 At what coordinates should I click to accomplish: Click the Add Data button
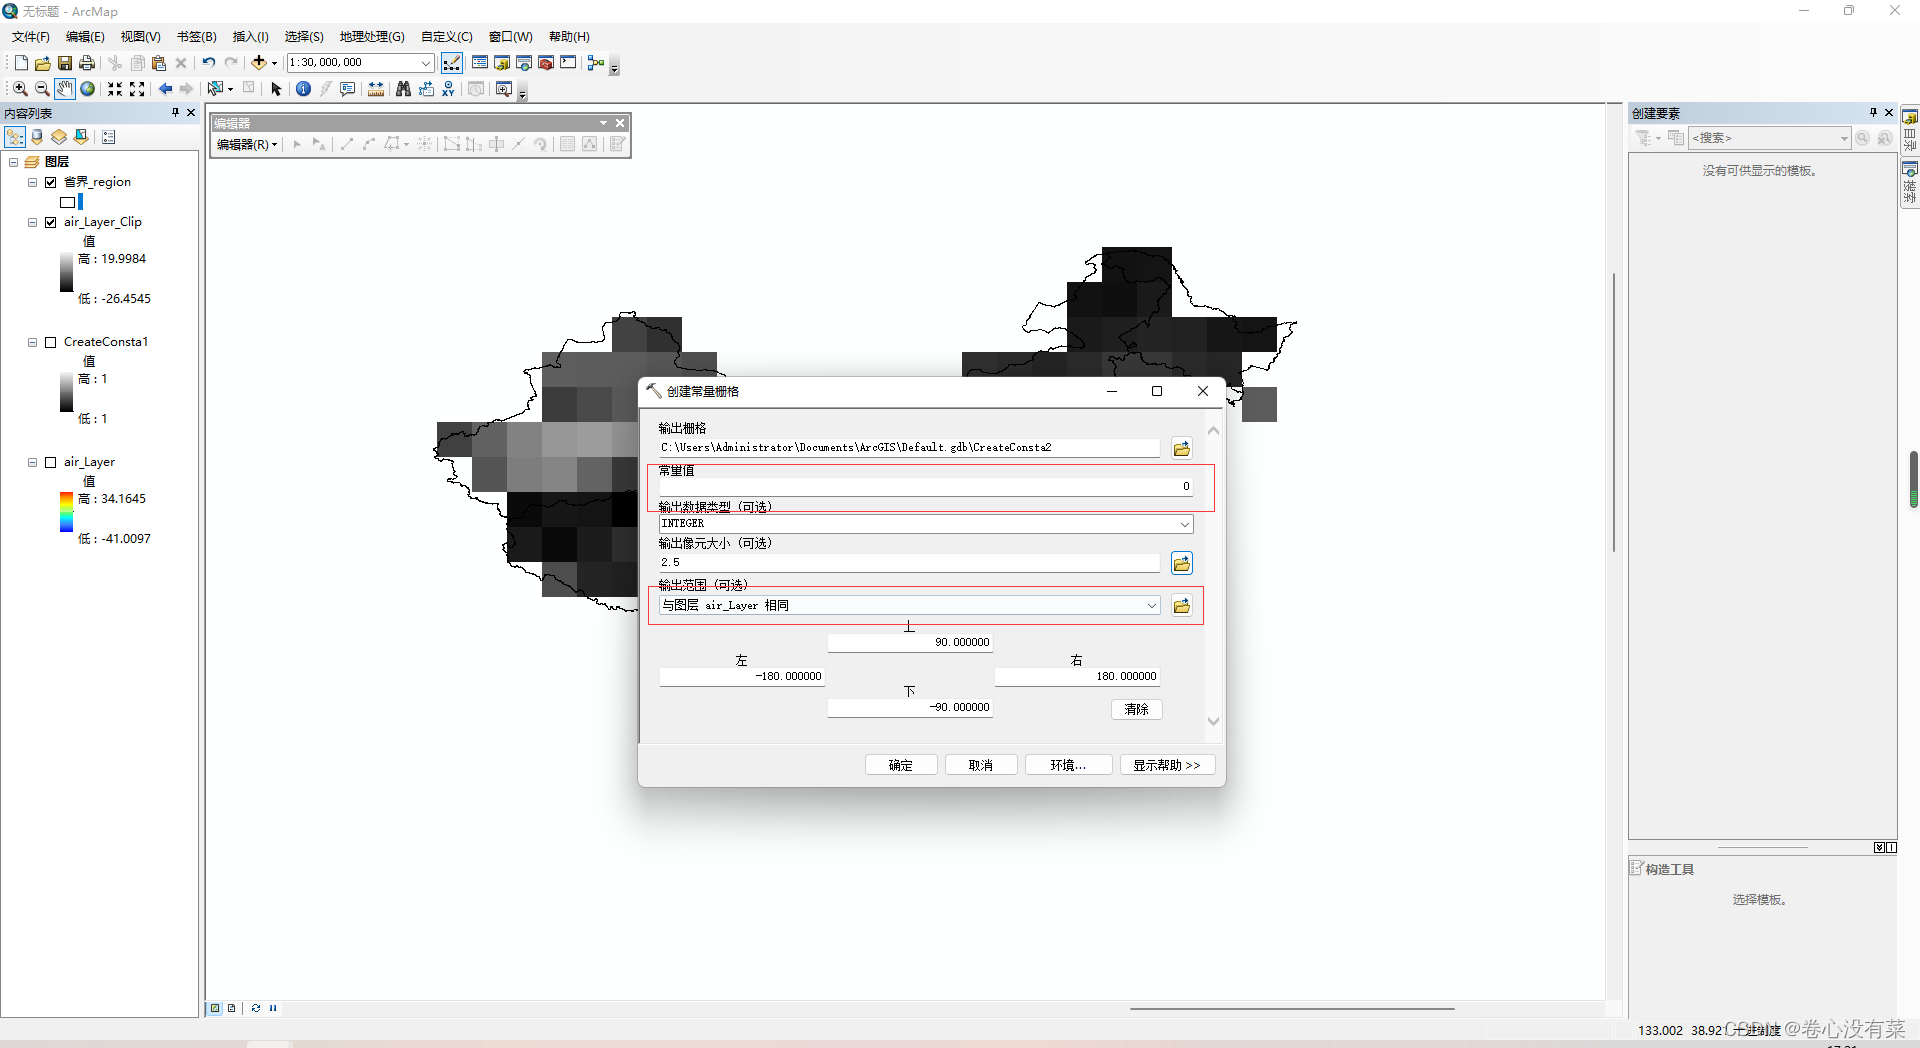259,63
